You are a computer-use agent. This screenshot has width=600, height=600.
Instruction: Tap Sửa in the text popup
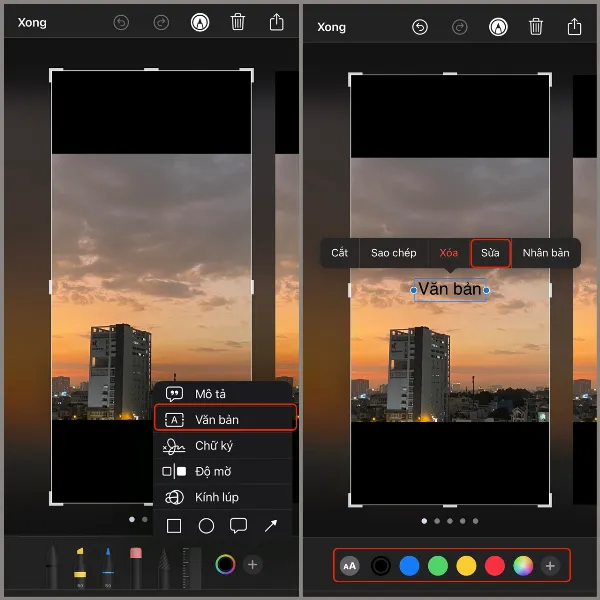pos(490,253)
